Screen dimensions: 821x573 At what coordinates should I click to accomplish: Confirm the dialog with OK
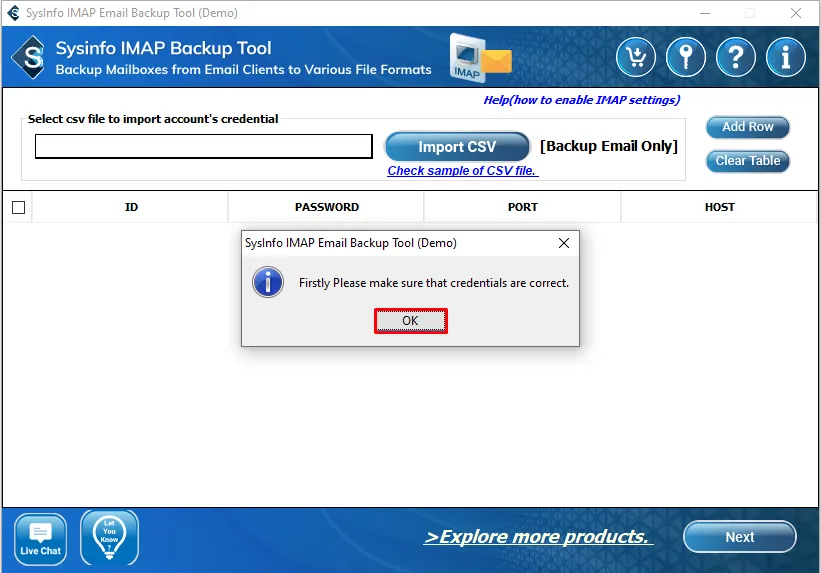[410, 321]
